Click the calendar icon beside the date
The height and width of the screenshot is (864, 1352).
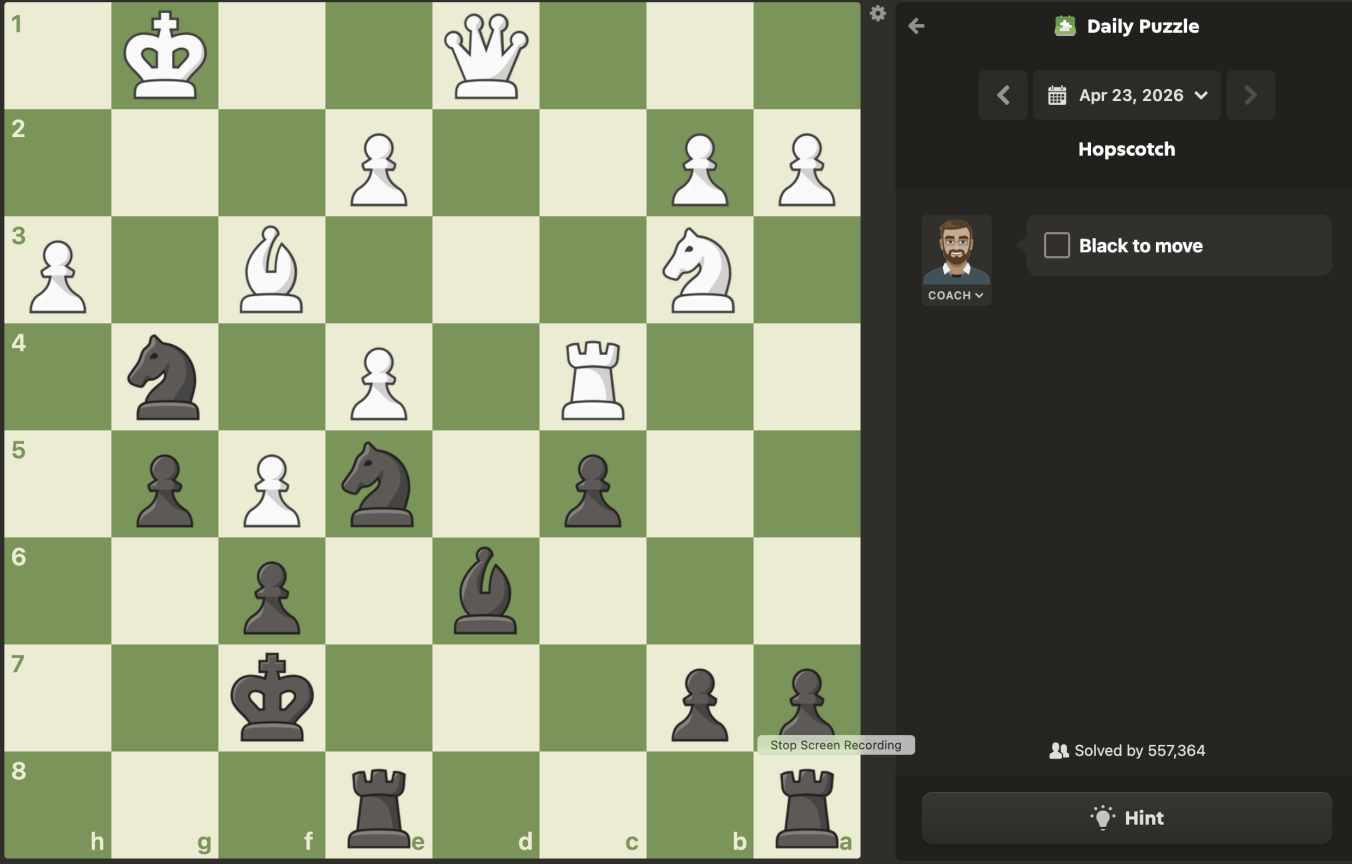click(1057, 95)
